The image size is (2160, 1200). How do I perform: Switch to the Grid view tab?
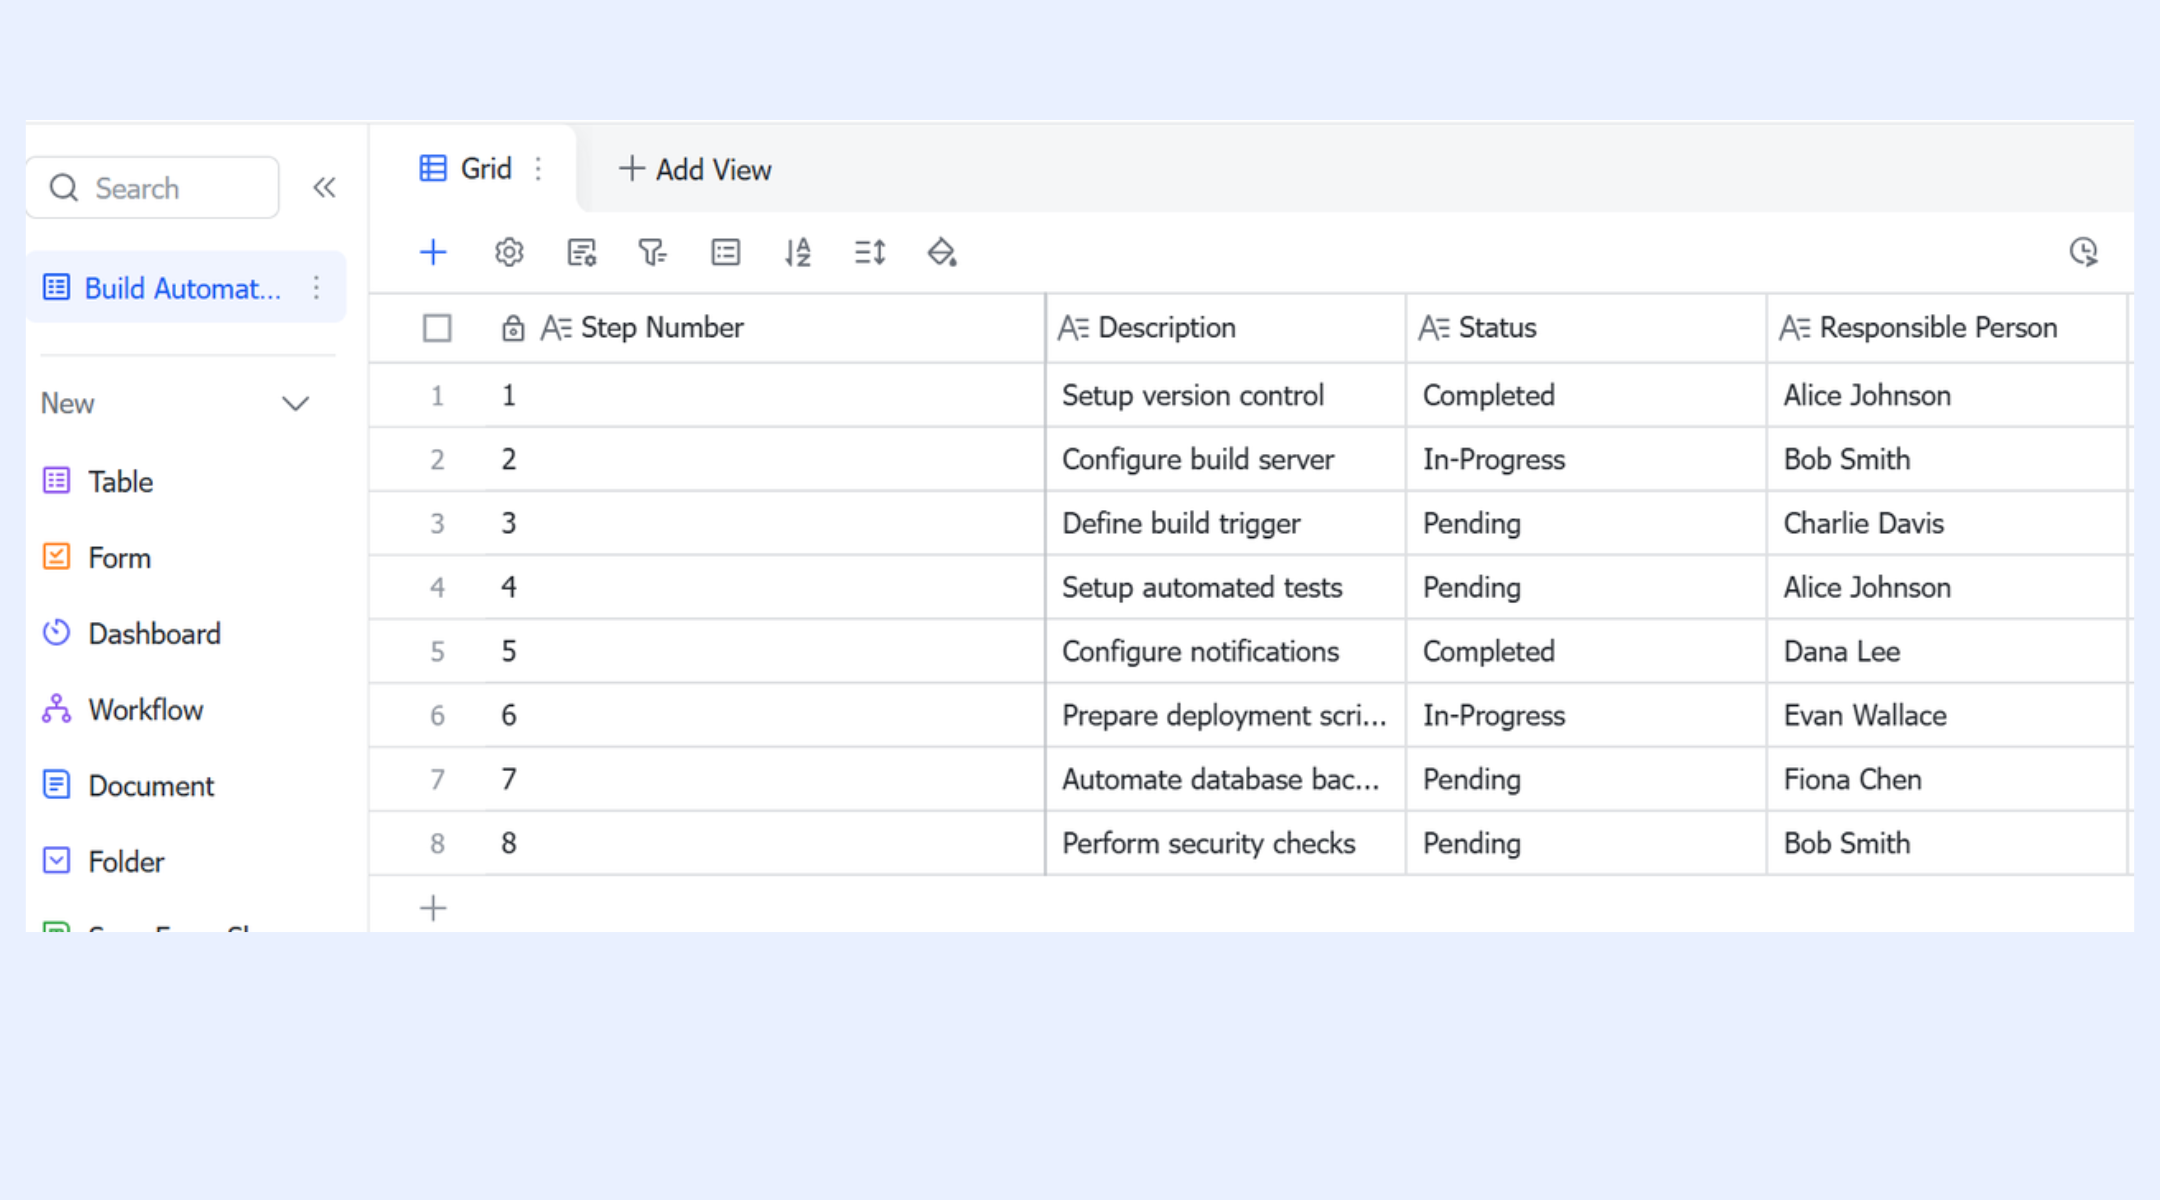tap(466, 169)
